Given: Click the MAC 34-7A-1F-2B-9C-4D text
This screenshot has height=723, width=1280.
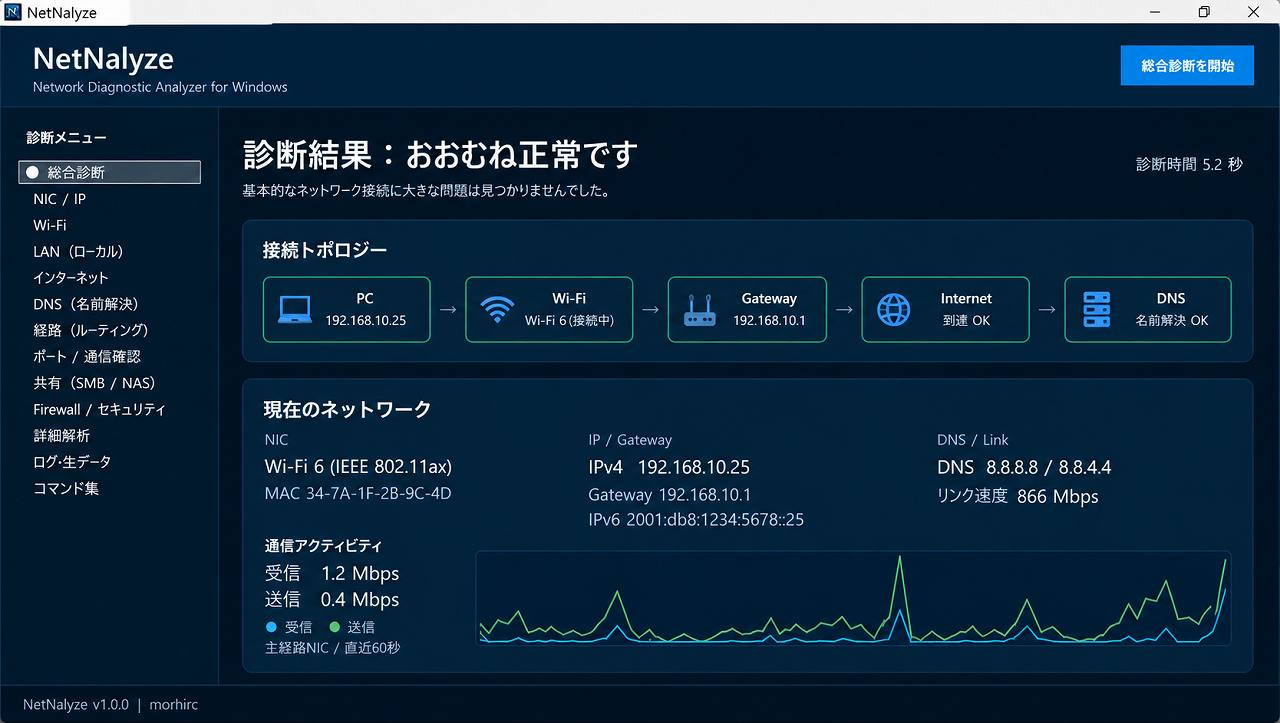Looking at the screenshot, I should tap(358, 493).
